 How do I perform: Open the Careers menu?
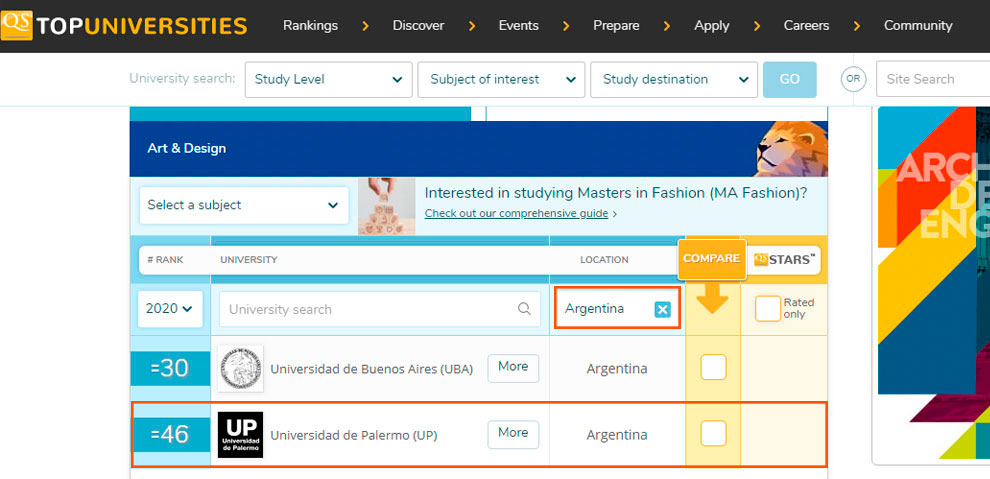[x=806, y=26]
